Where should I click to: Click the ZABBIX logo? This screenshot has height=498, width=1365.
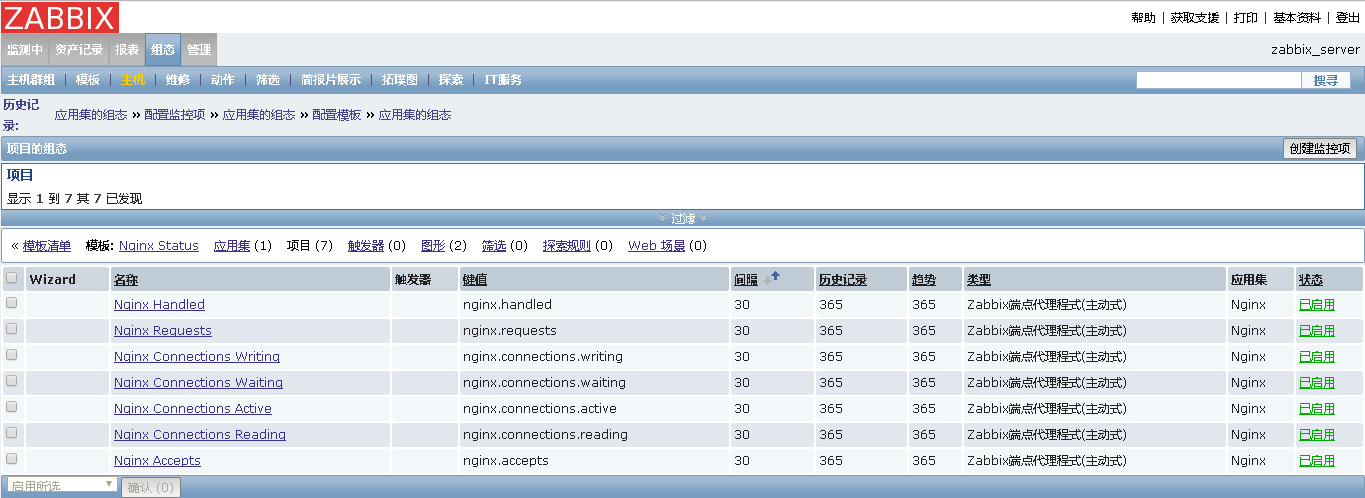point(60,17)
